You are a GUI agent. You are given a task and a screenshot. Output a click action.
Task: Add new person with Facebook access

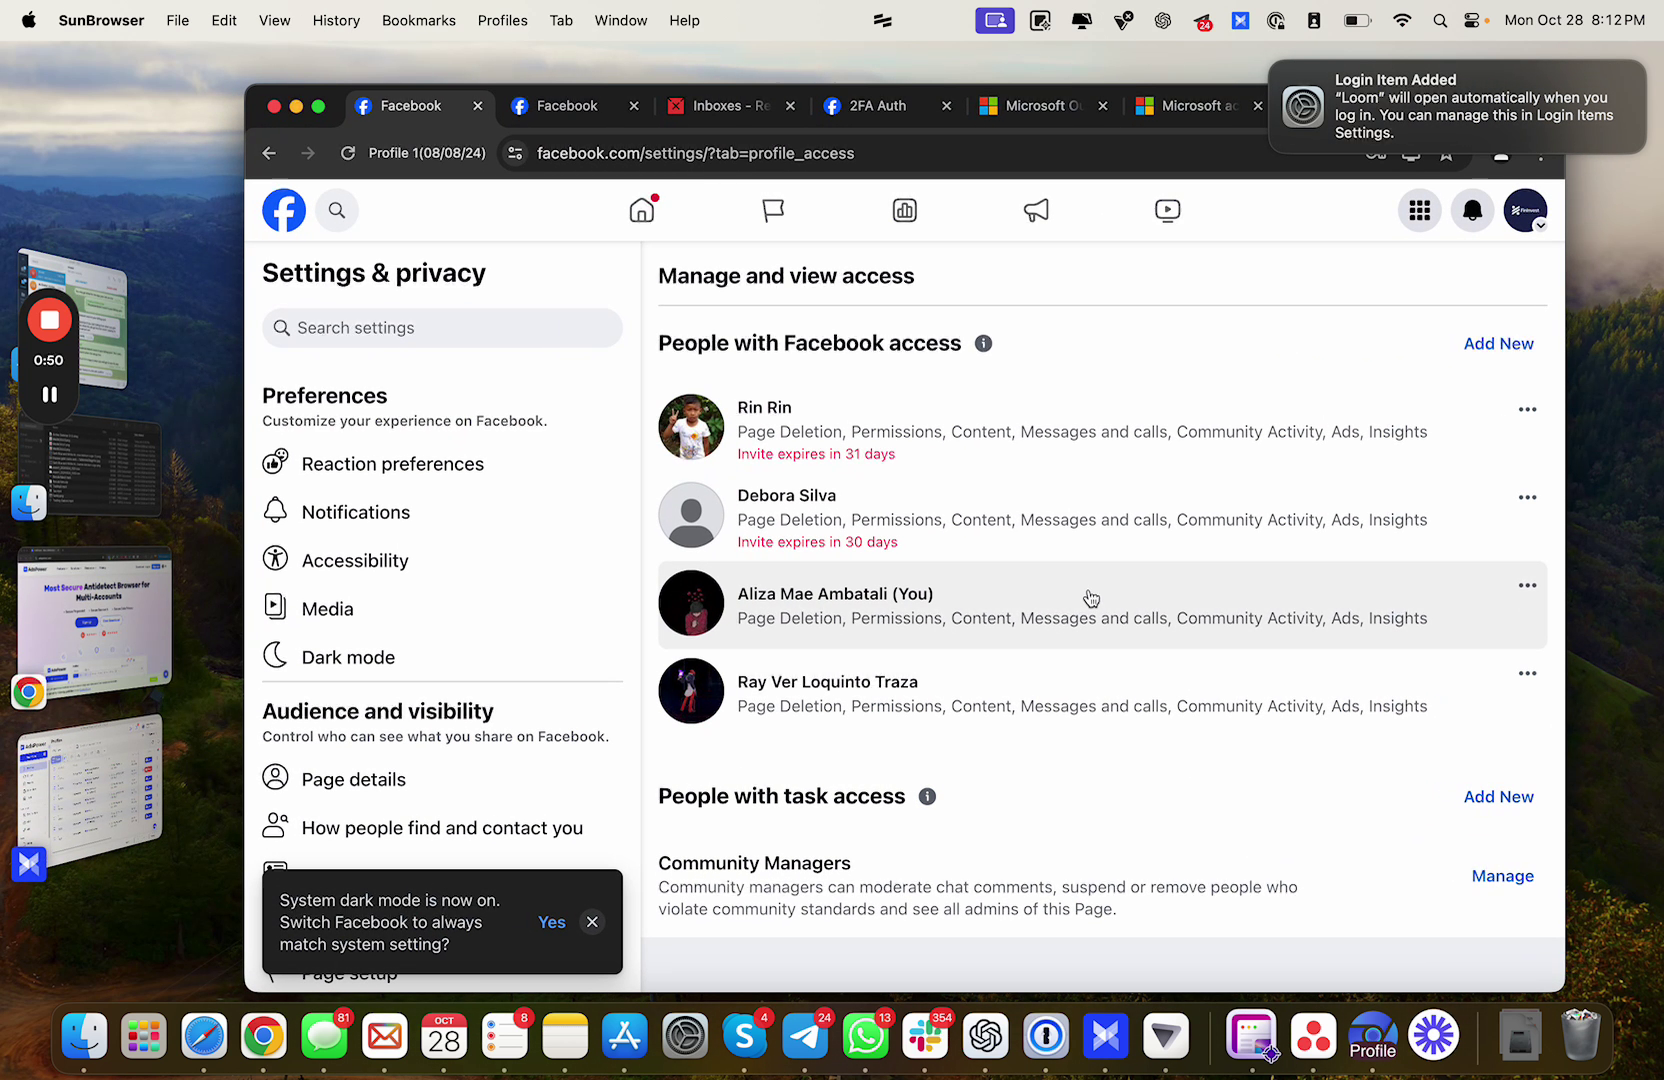point(1498,344)
